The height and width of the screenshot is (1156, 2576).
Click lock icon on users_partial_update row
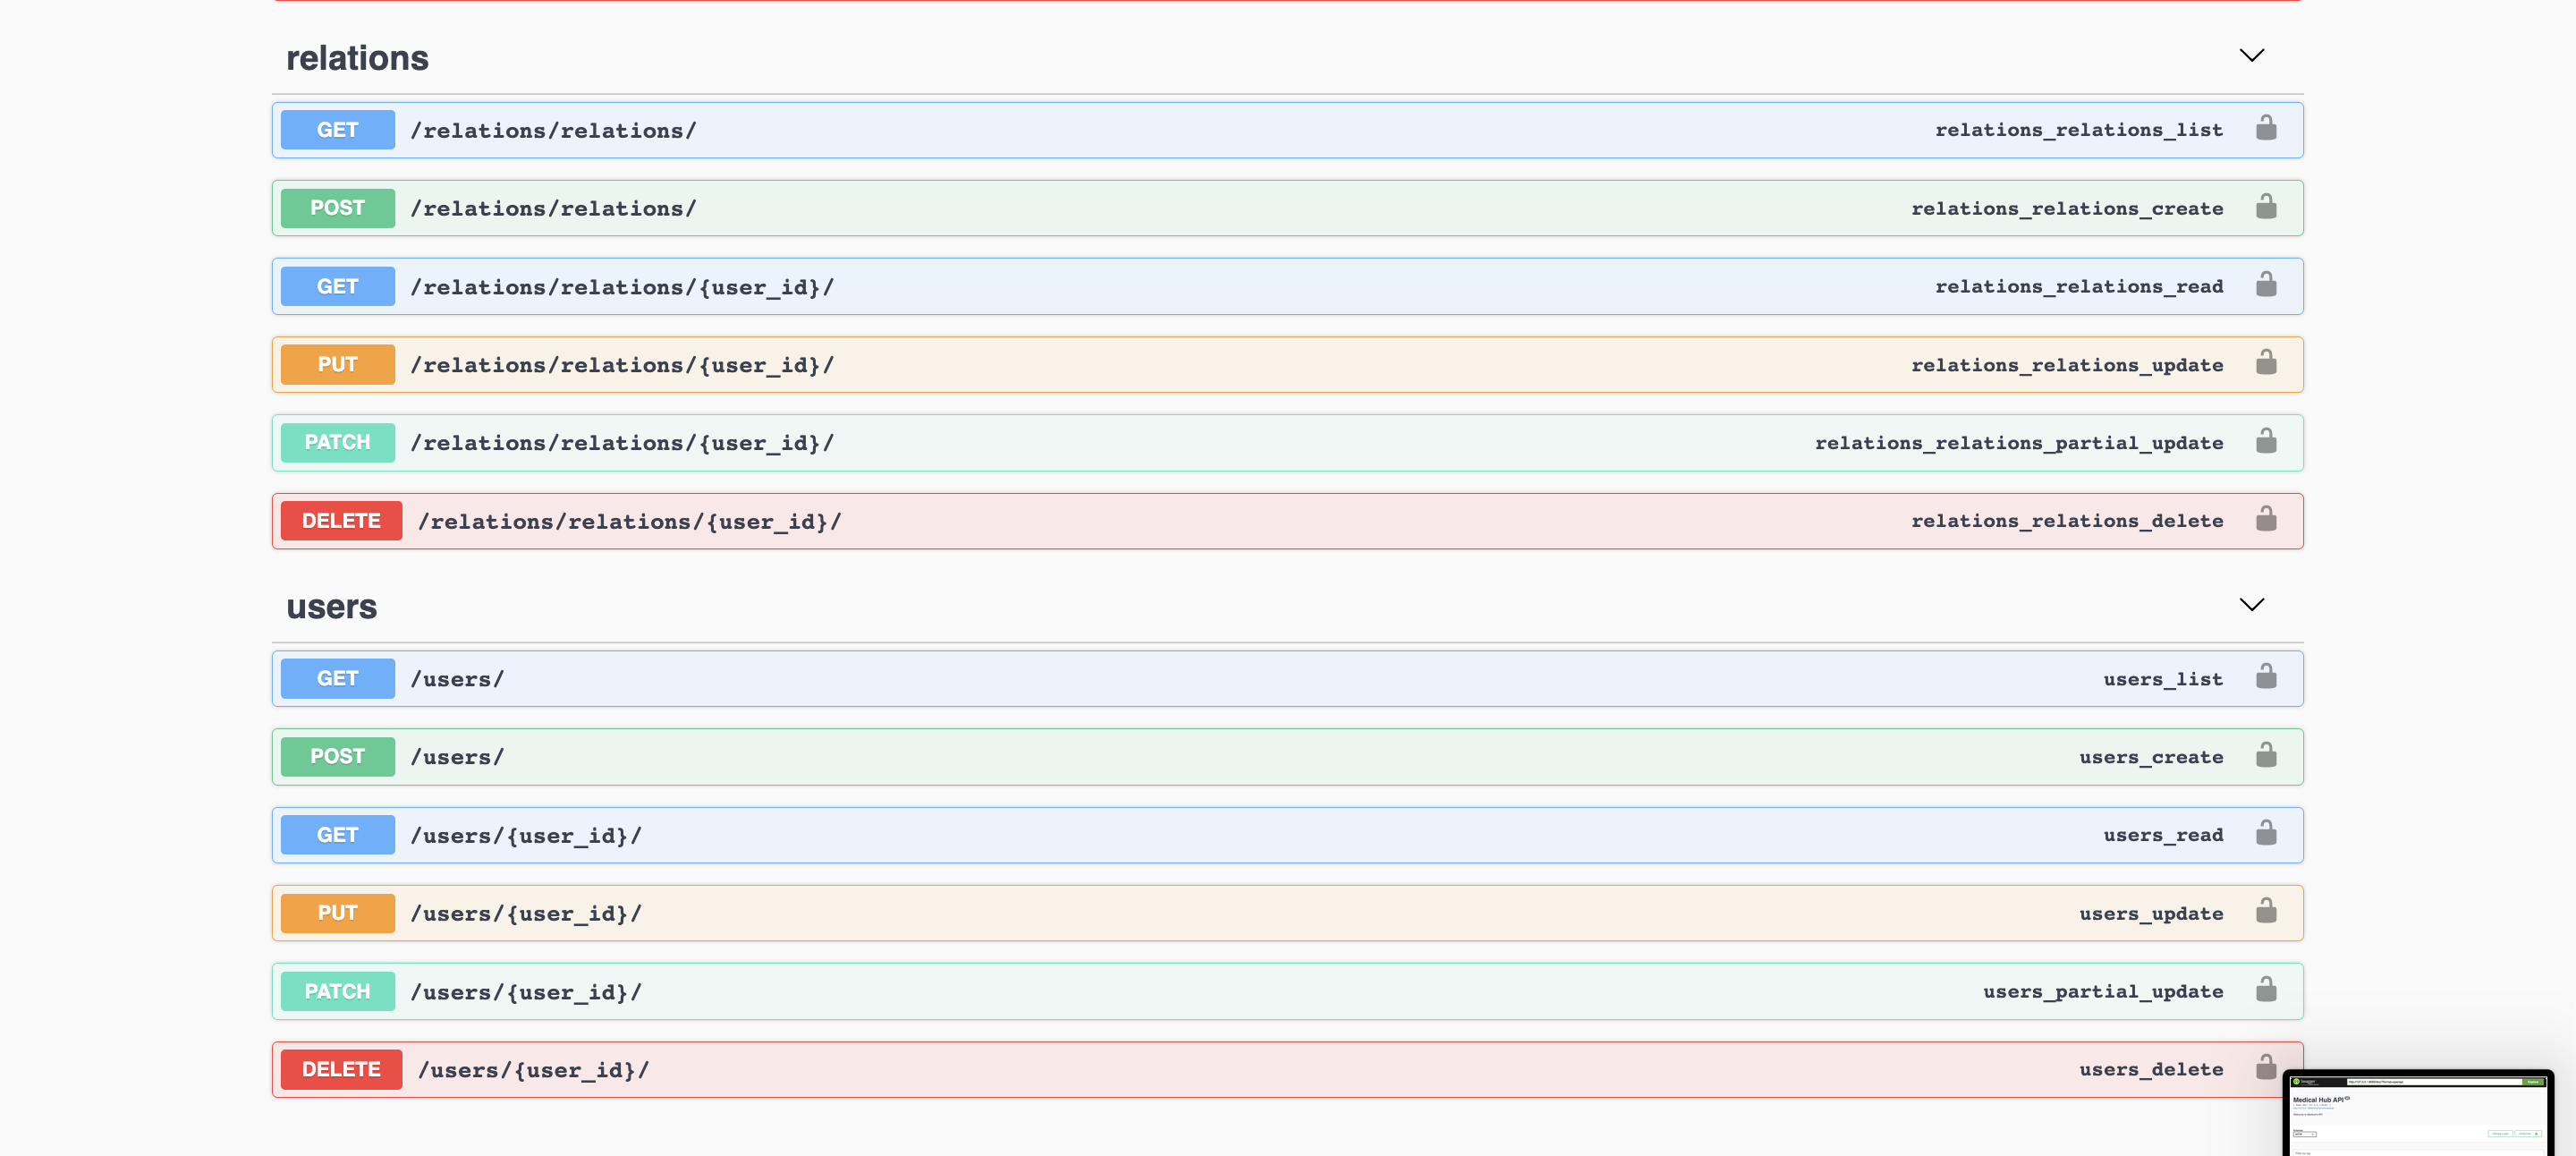click(2266, 990)
